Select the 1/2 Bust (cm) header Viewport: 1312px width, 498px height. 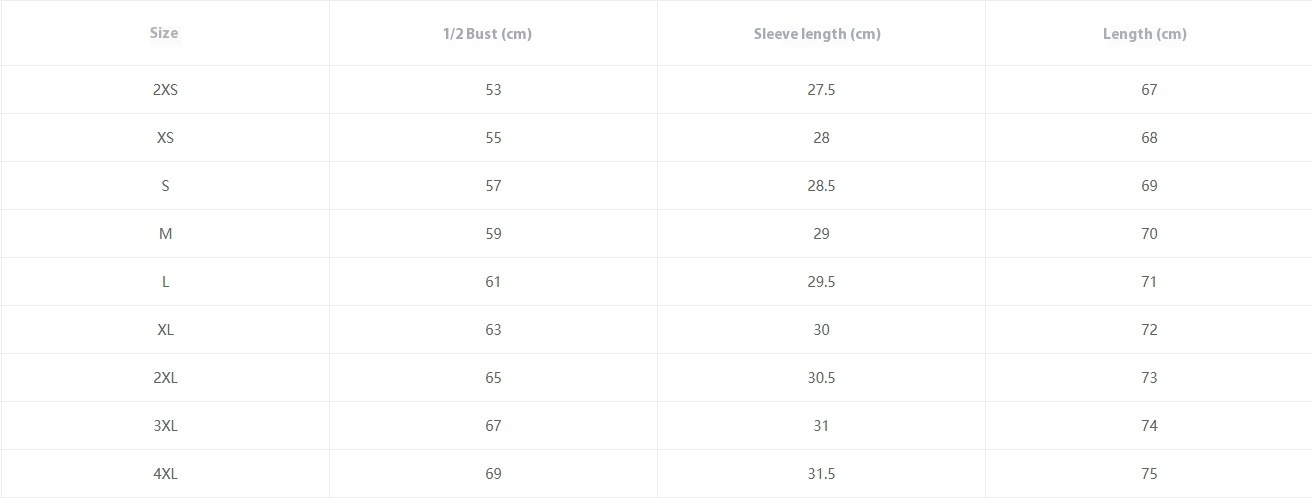click(x=487, y=34)
